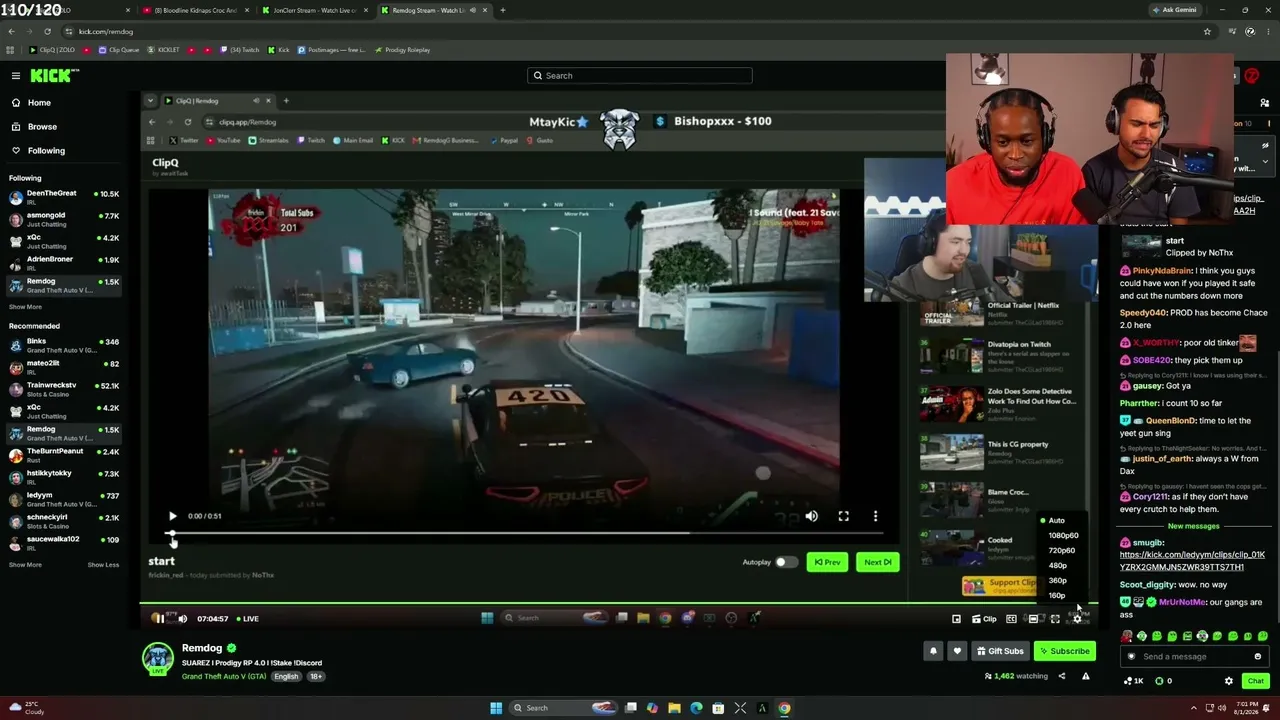Viewport: 1280px width, 720px height.
Task: Expand Show More under Following list
Action: point(25,307)
